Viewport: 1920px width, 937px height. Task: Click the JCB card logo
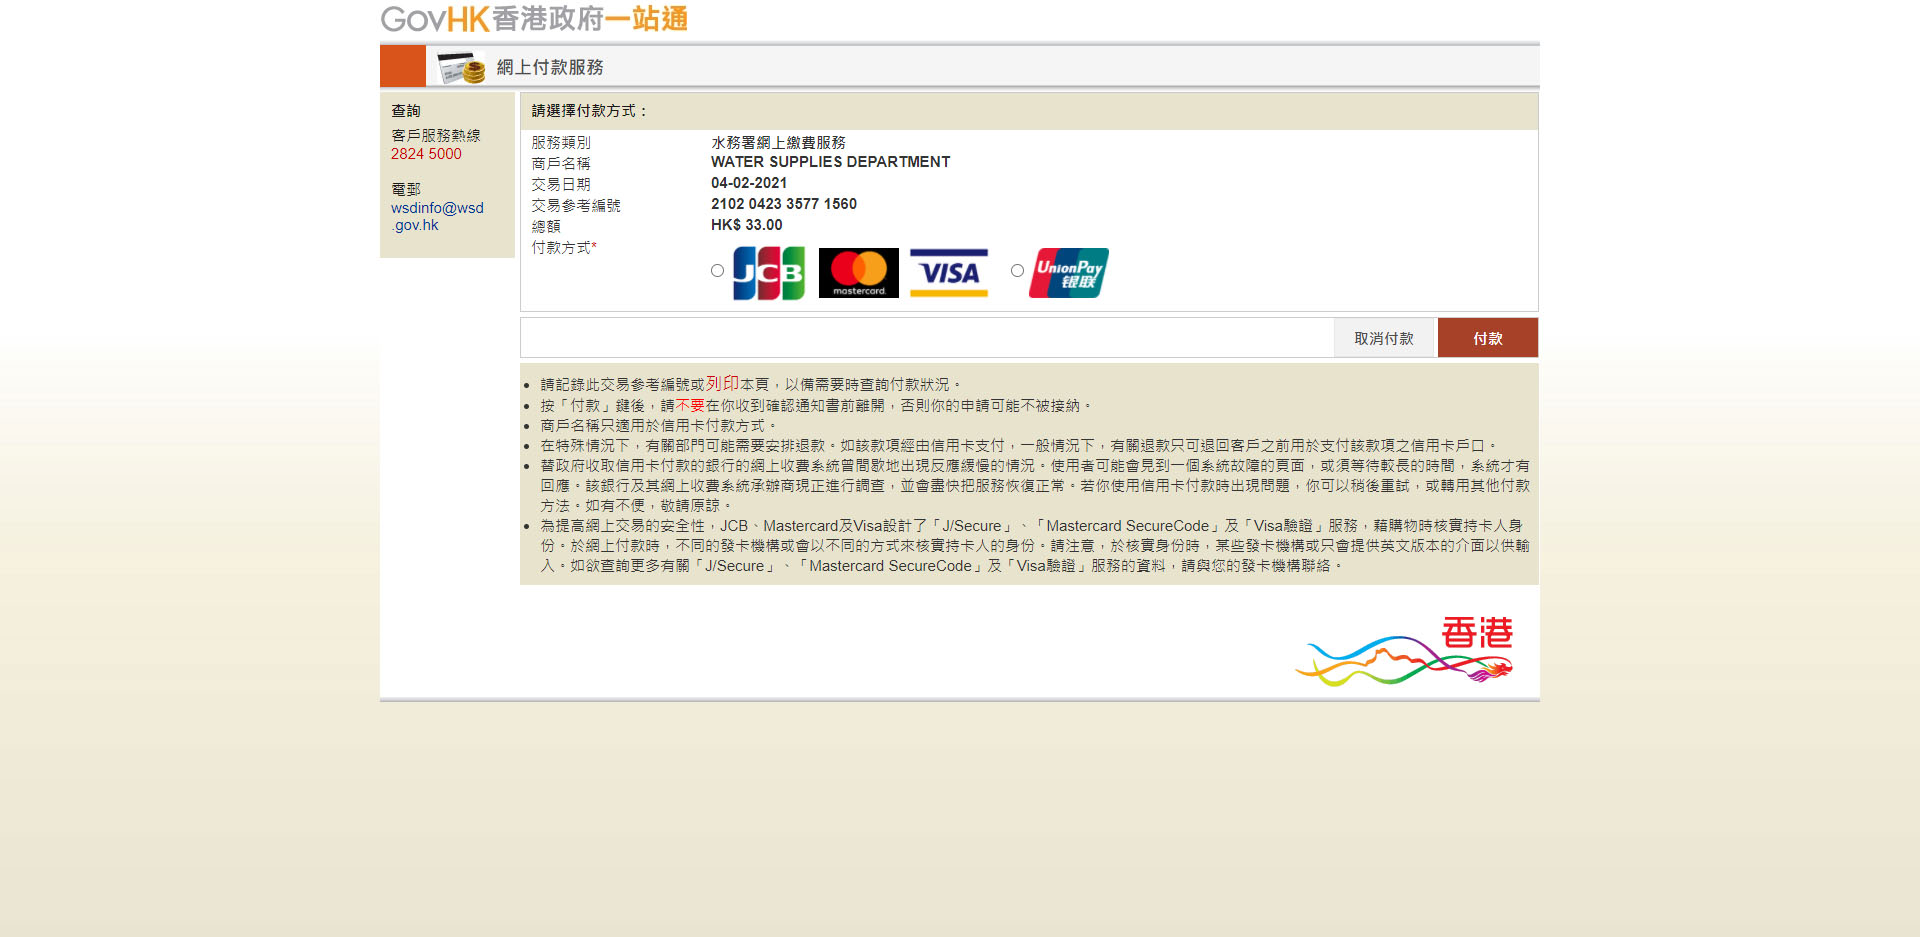pyautogui.click(x=769, y=273)
